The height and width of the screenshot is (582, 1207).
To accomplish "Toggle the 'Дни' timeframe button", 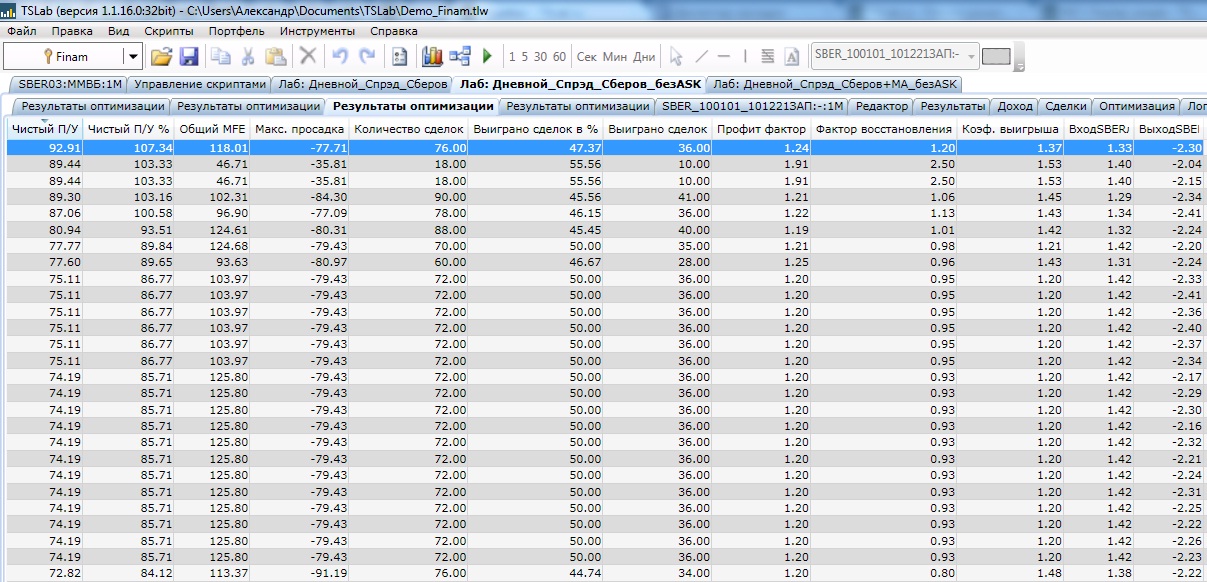I will [645, 57].
